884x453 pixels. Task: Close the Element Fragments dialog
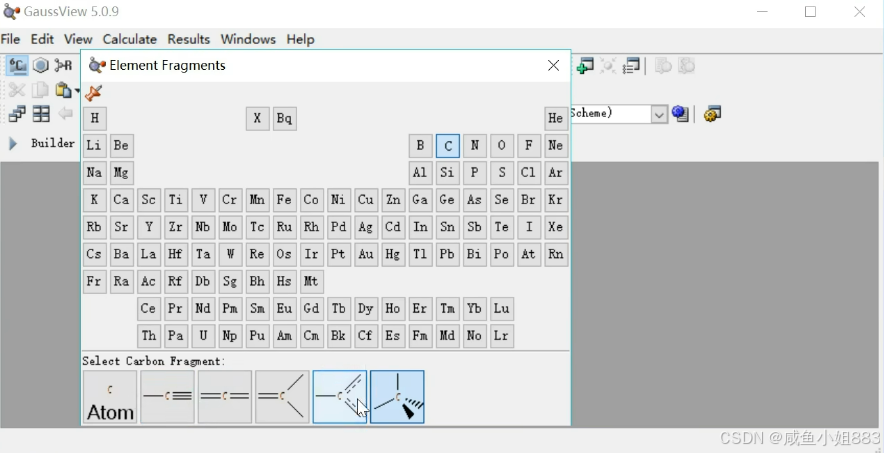[554, 65]
